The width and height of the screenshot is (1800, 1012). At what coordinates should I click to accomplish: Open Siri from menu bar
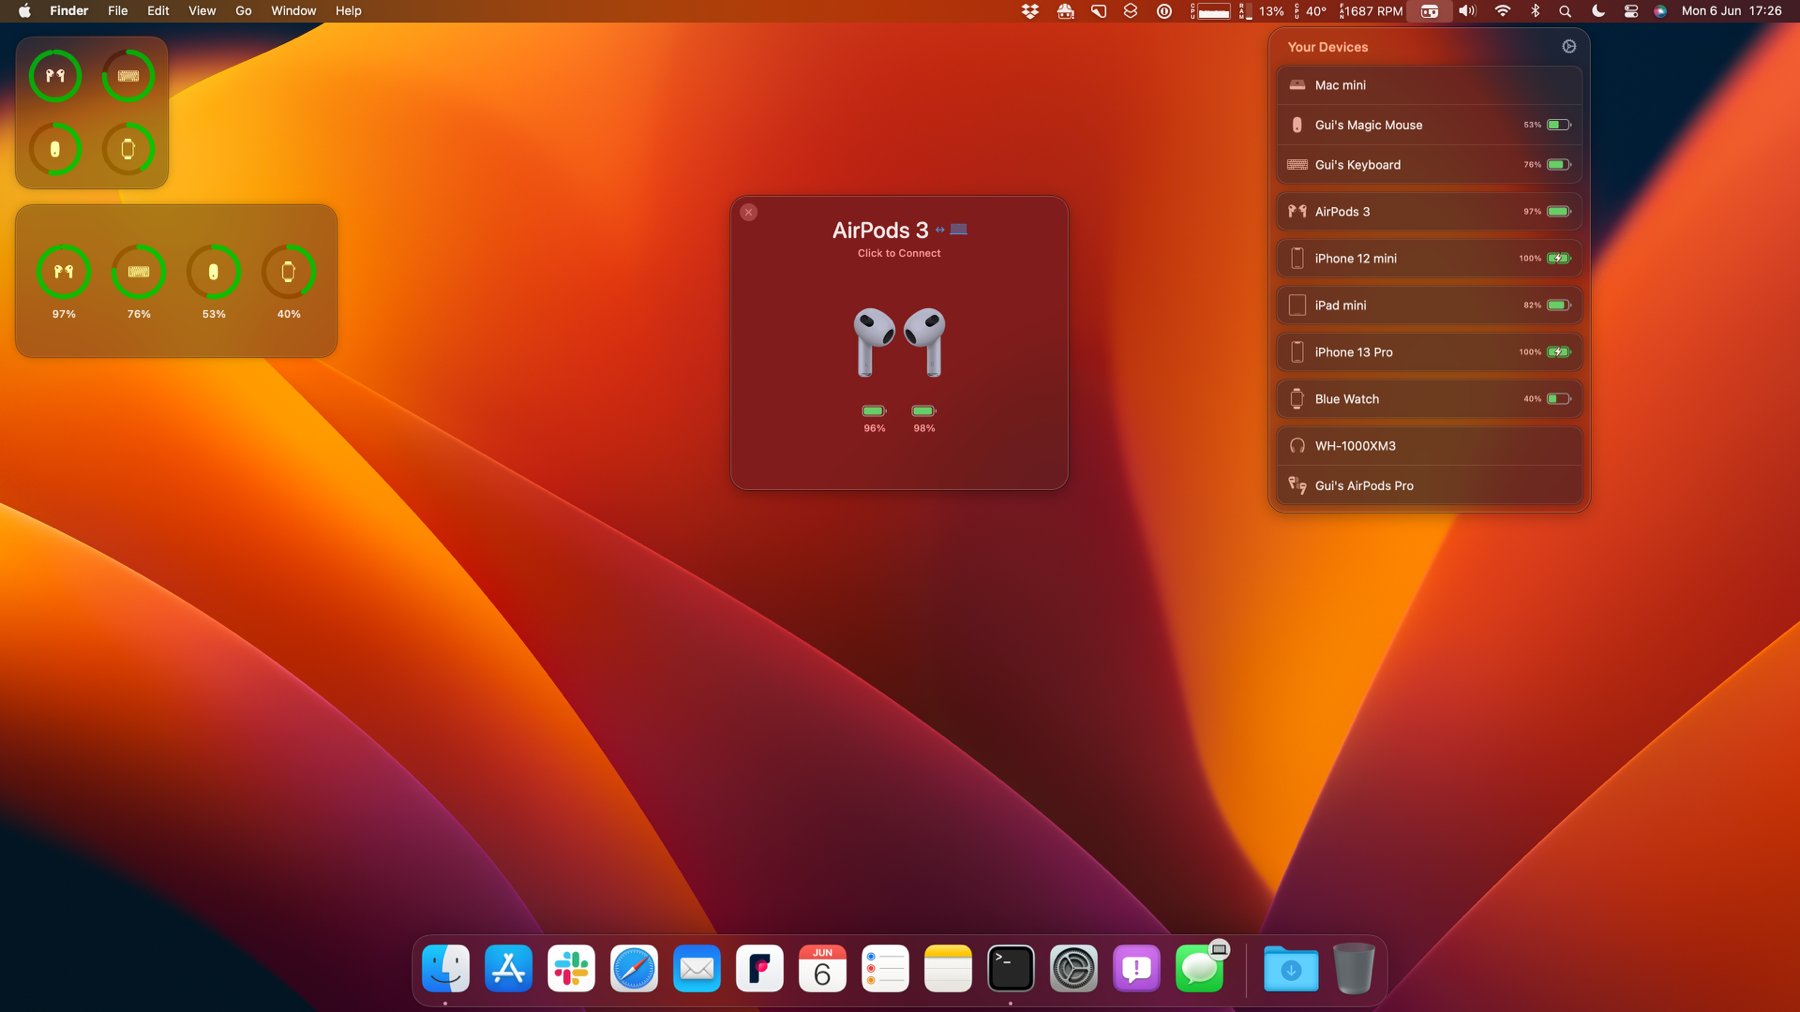(1660, 11)
